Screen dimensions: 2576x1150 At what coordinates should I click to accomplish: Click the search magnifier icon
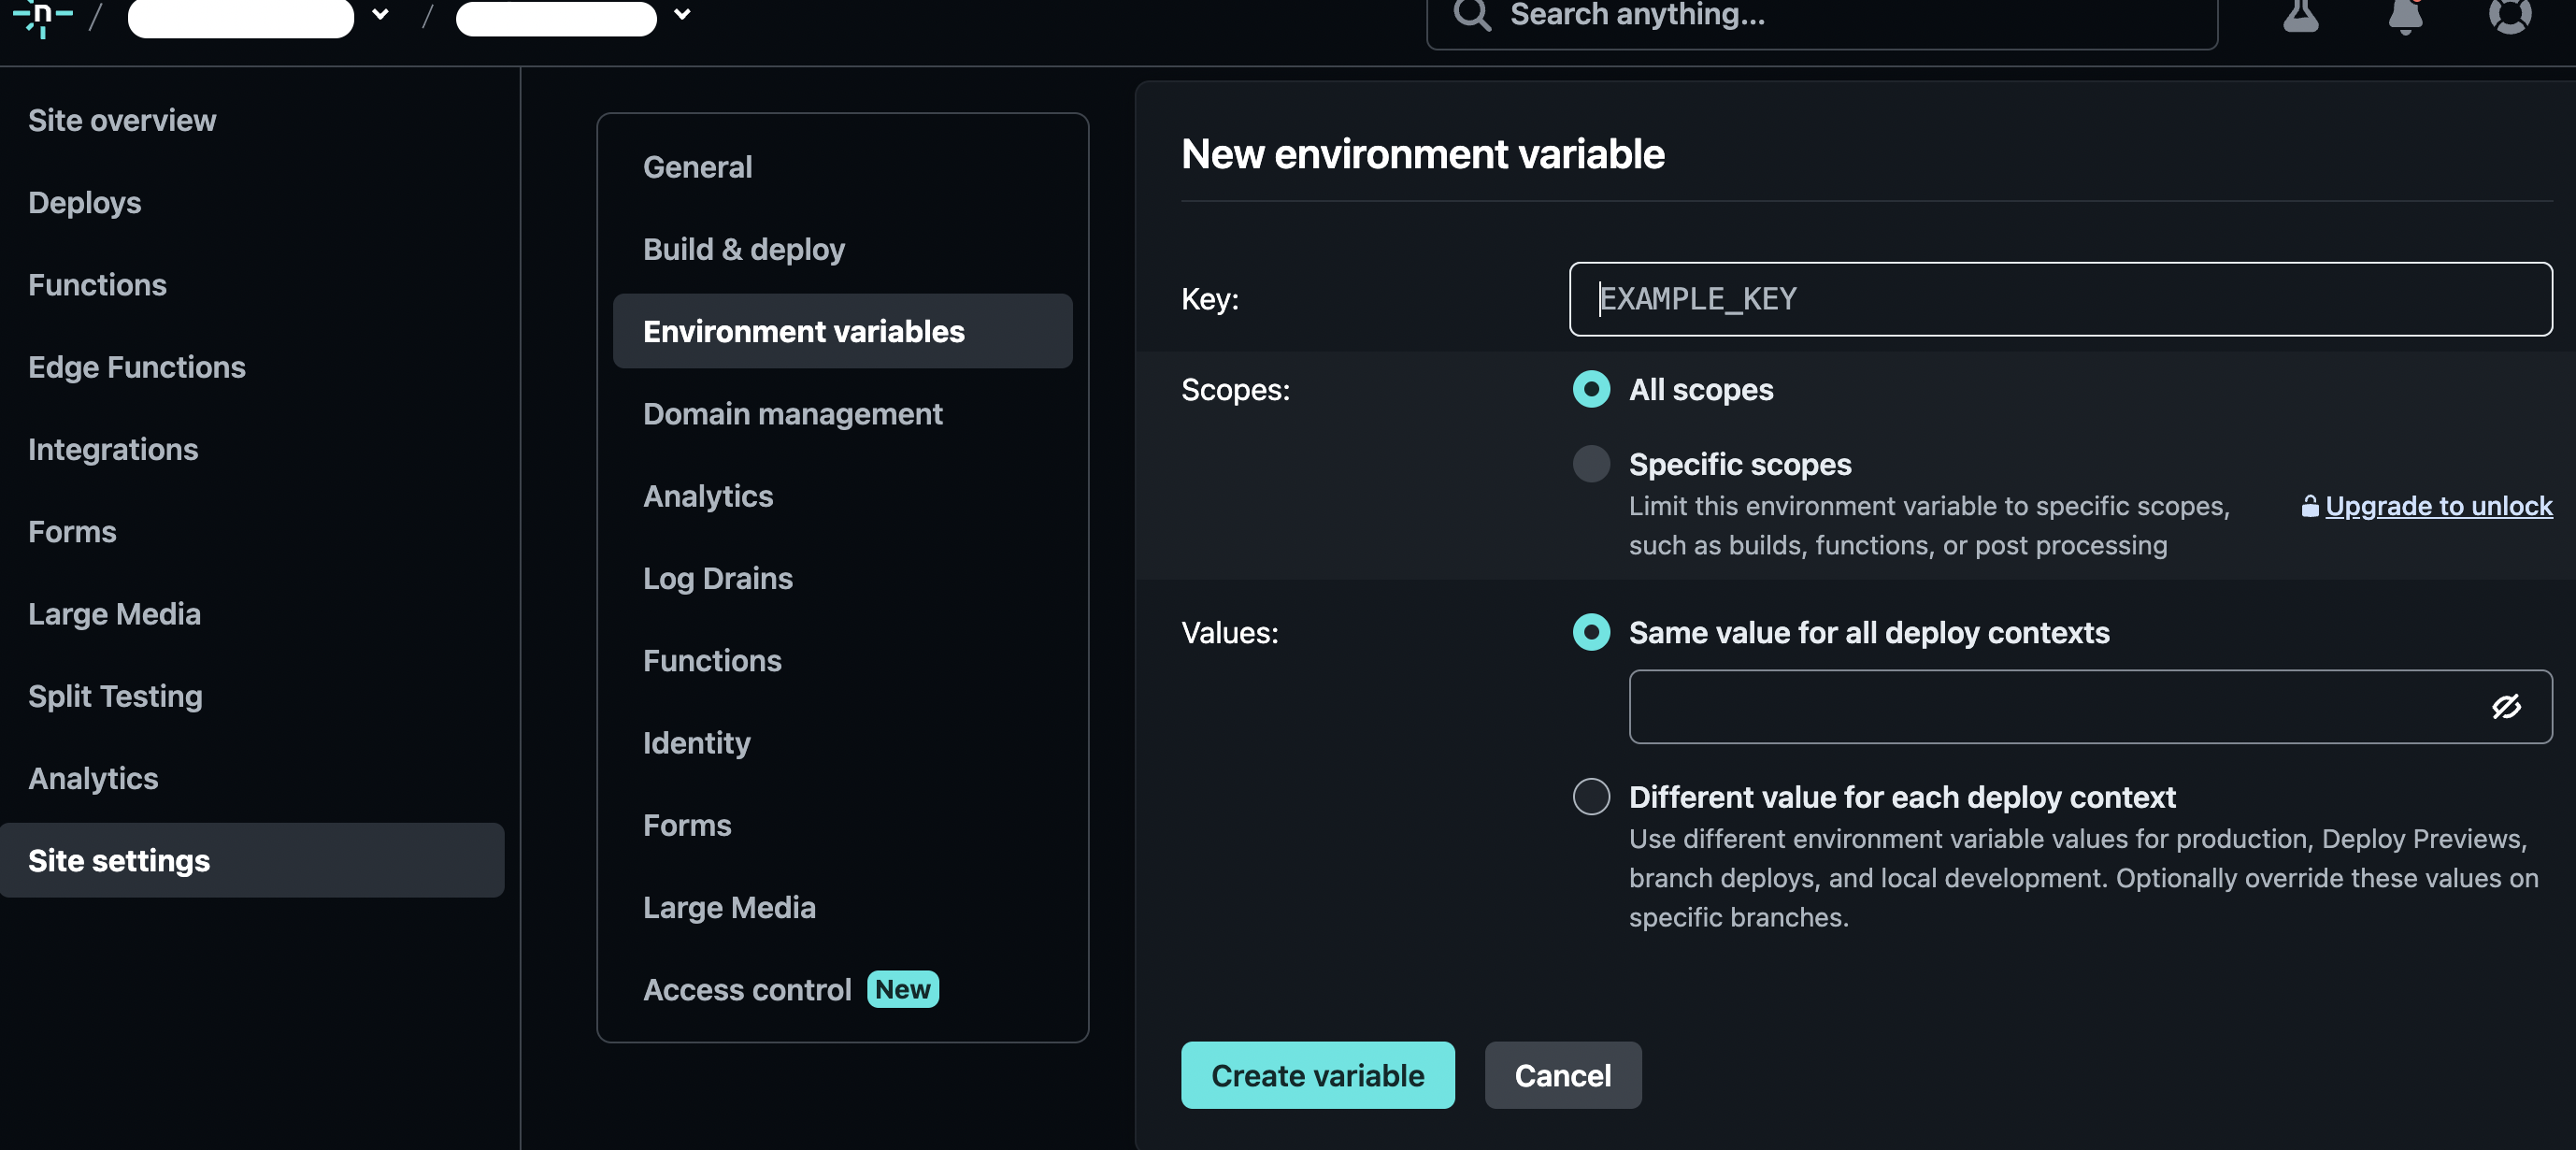click(1472, 15)
